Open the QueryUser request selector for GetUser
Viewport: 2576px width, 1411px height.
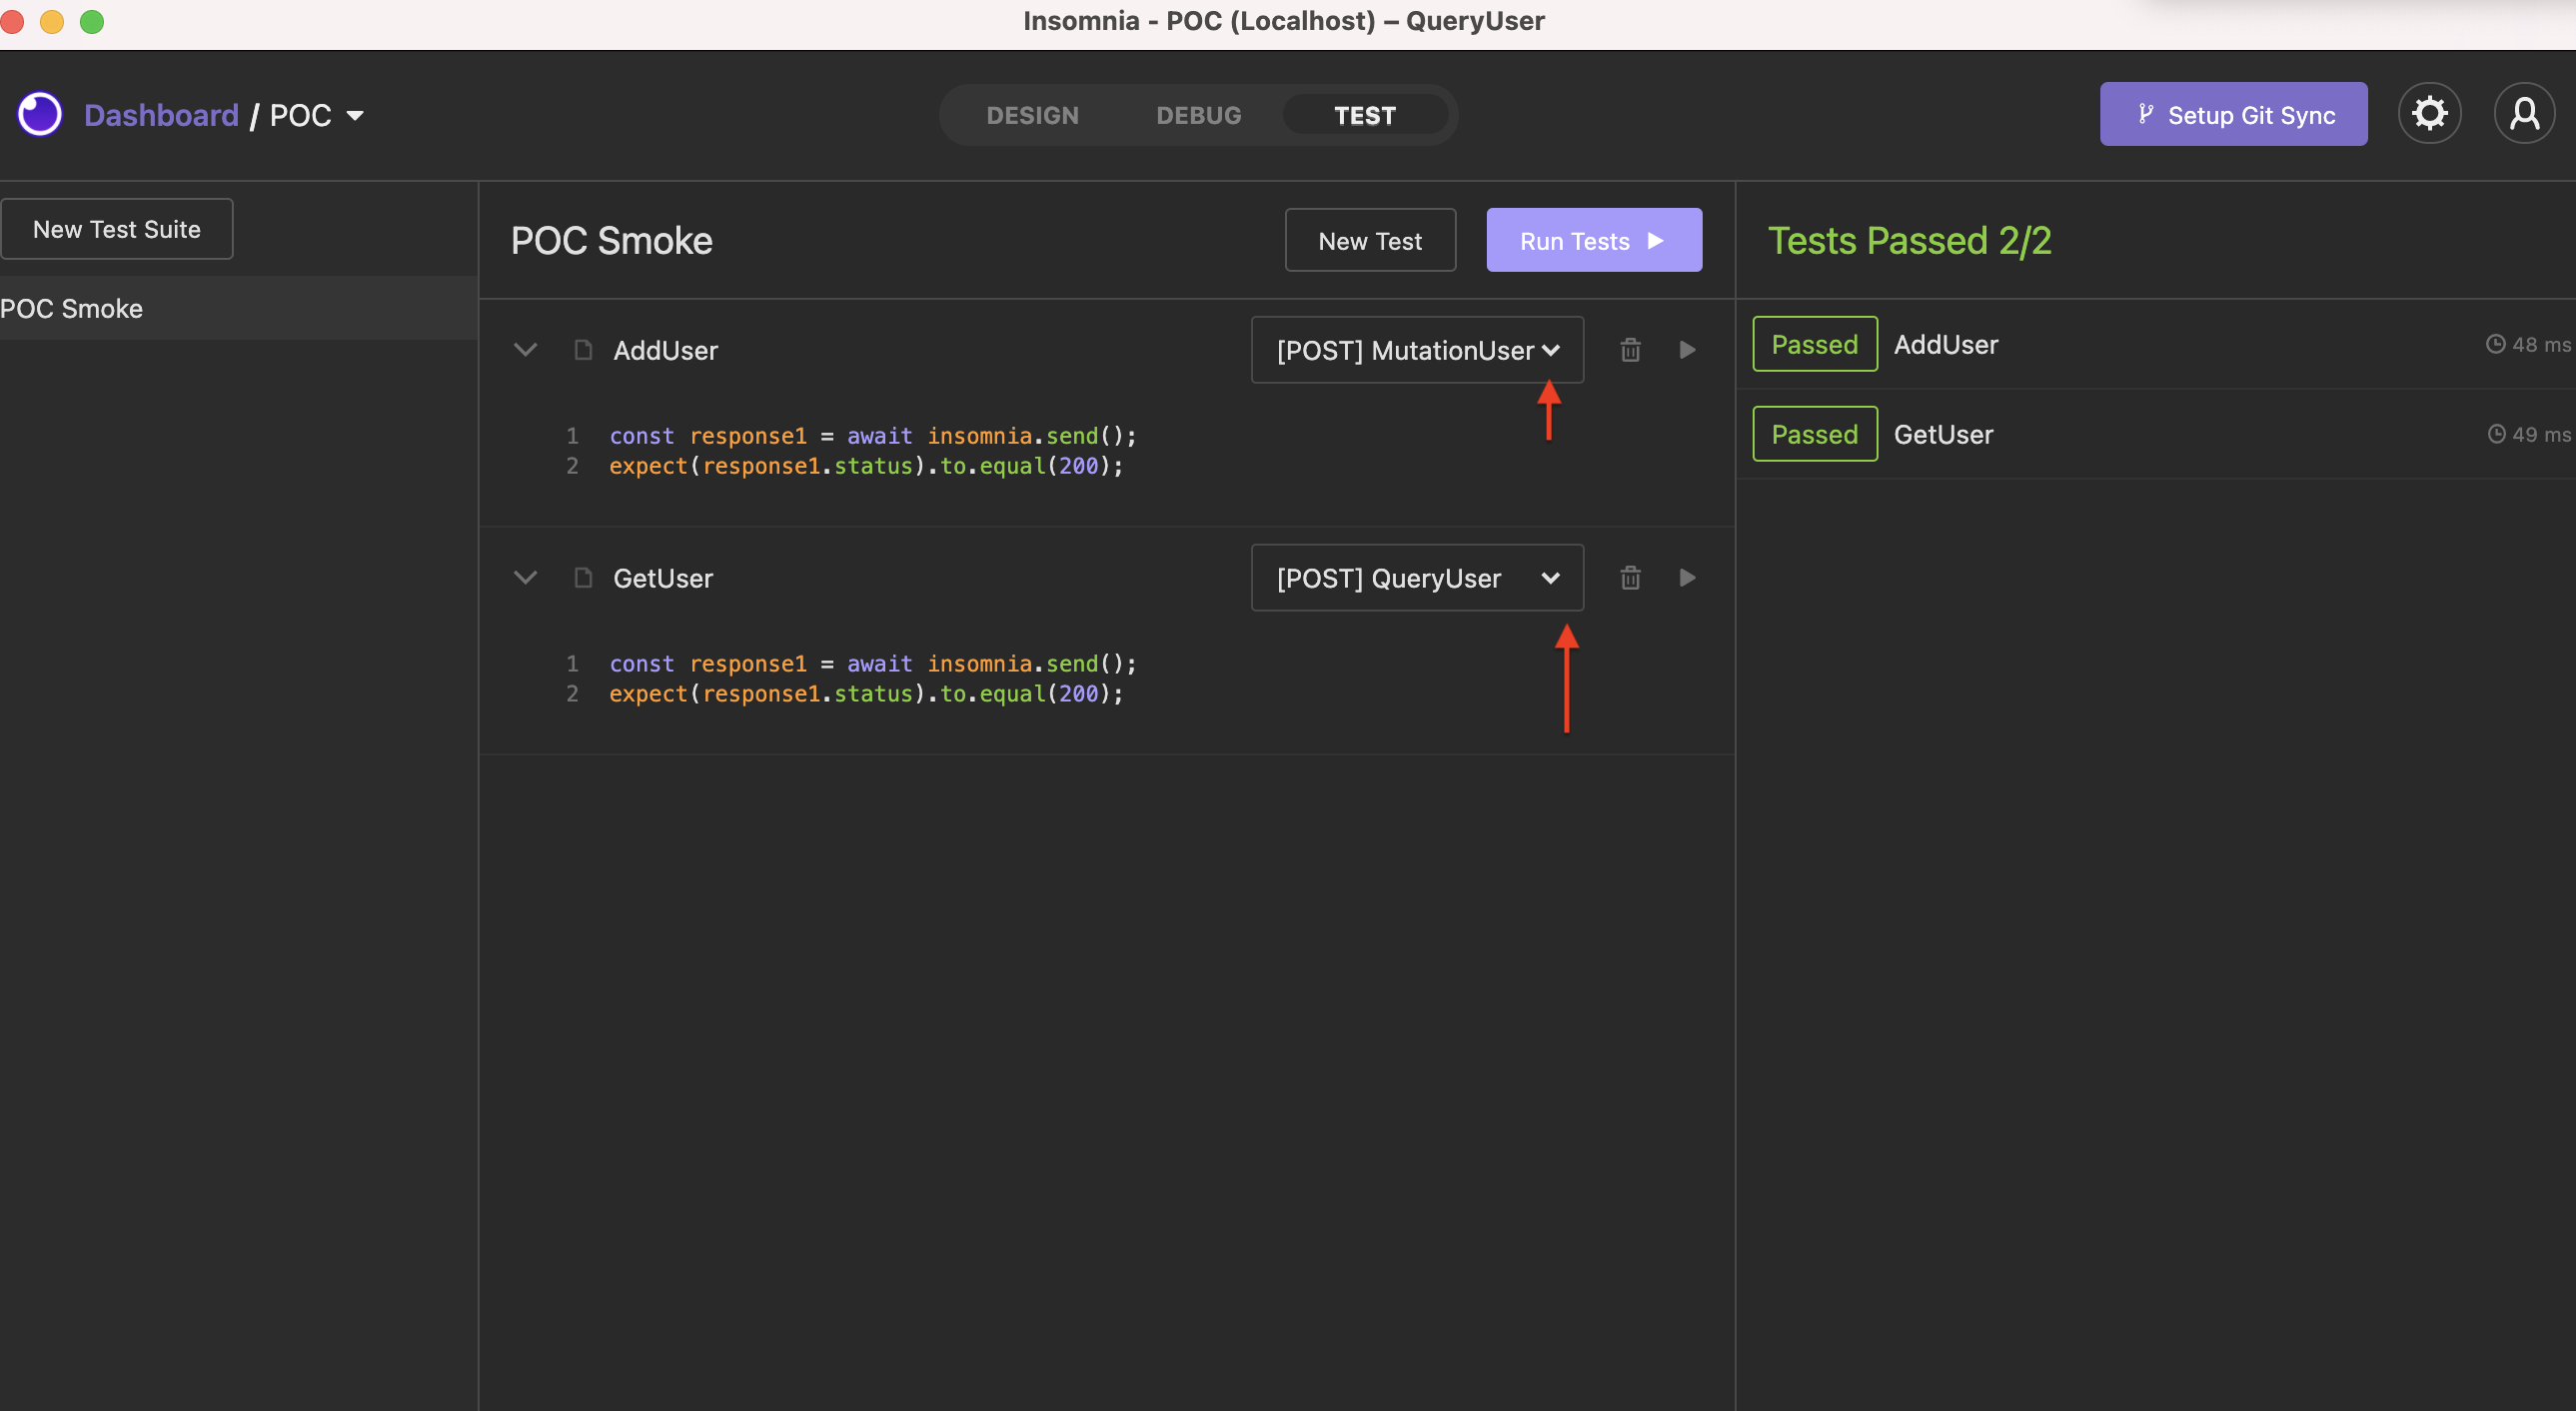click(1417, 577)
